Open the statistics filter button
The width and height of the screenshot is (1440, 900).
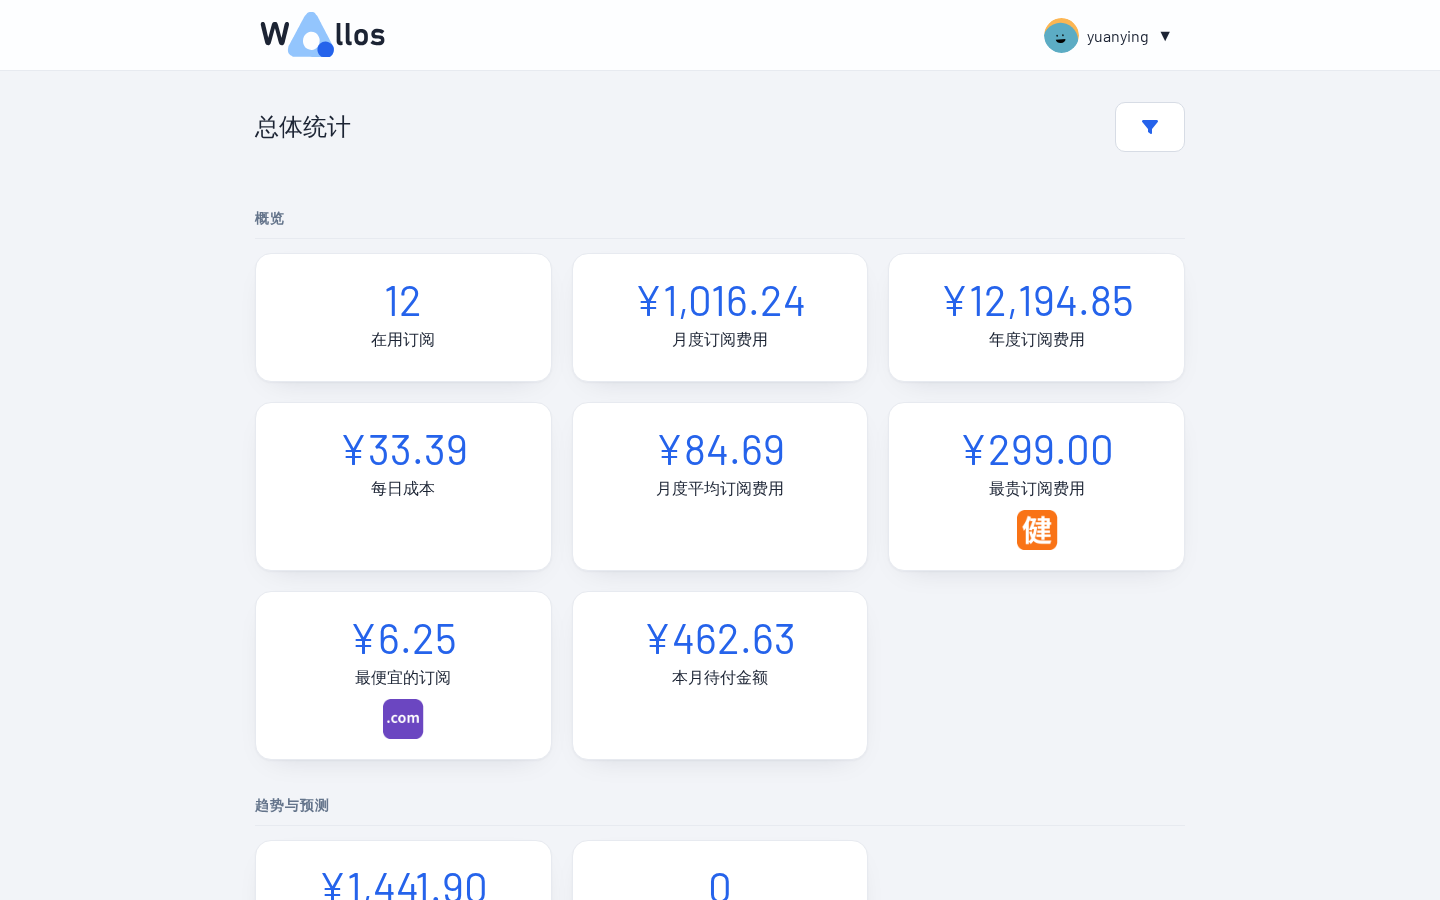(x=1150, y=127)
